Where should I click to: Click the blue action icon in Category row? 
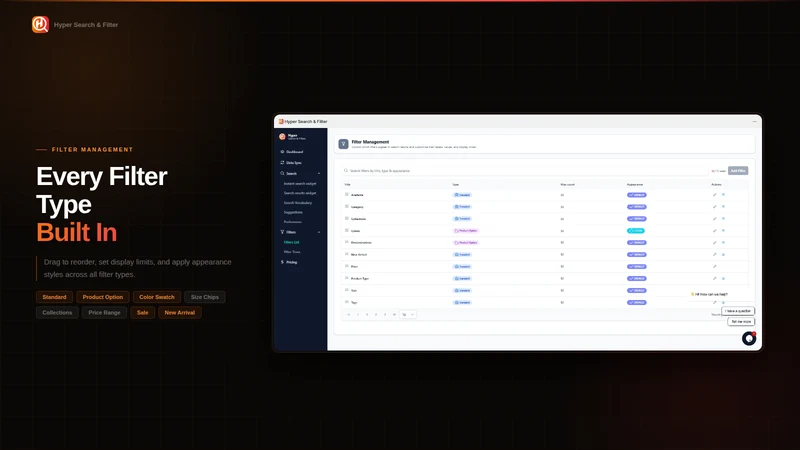pyautogui.click(x=723, y=207)
